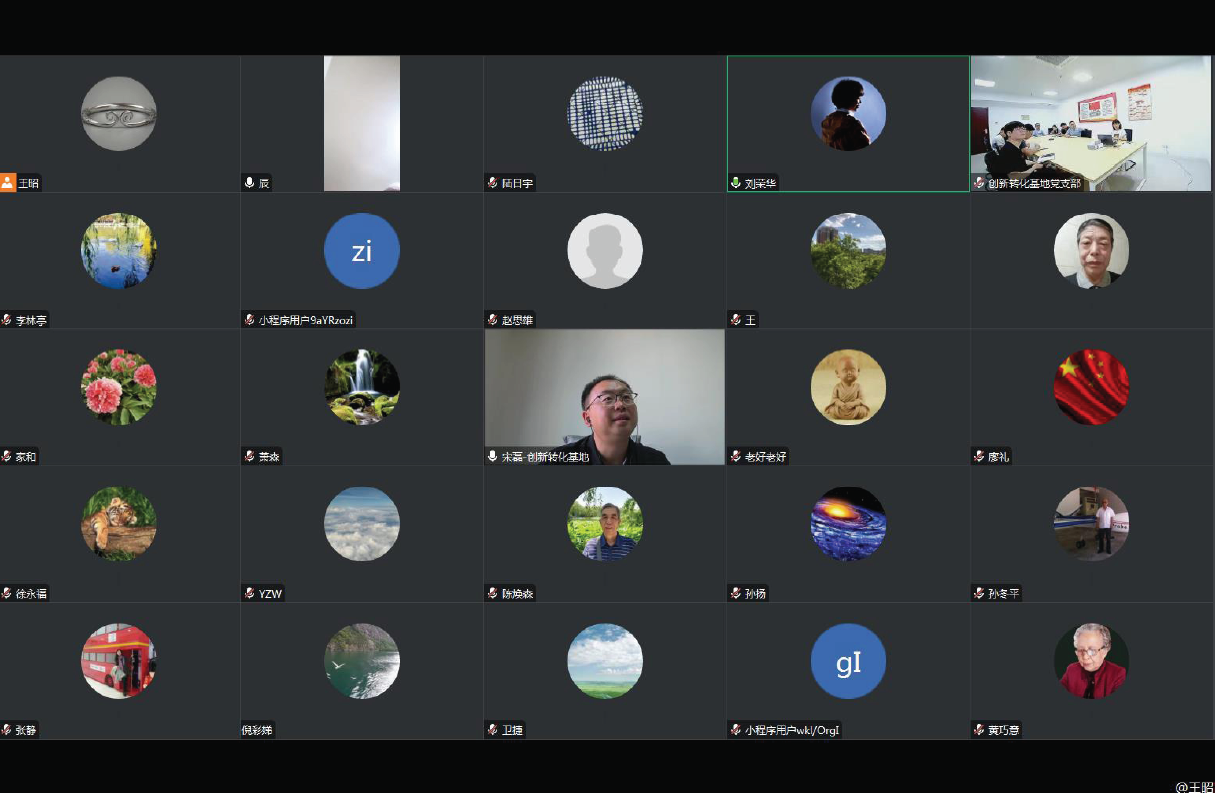This screenshot has width=1216, height=793.
Task: Click the muted mic icon for 小程序用户9aYRzozi
Action: click(250, 320)
